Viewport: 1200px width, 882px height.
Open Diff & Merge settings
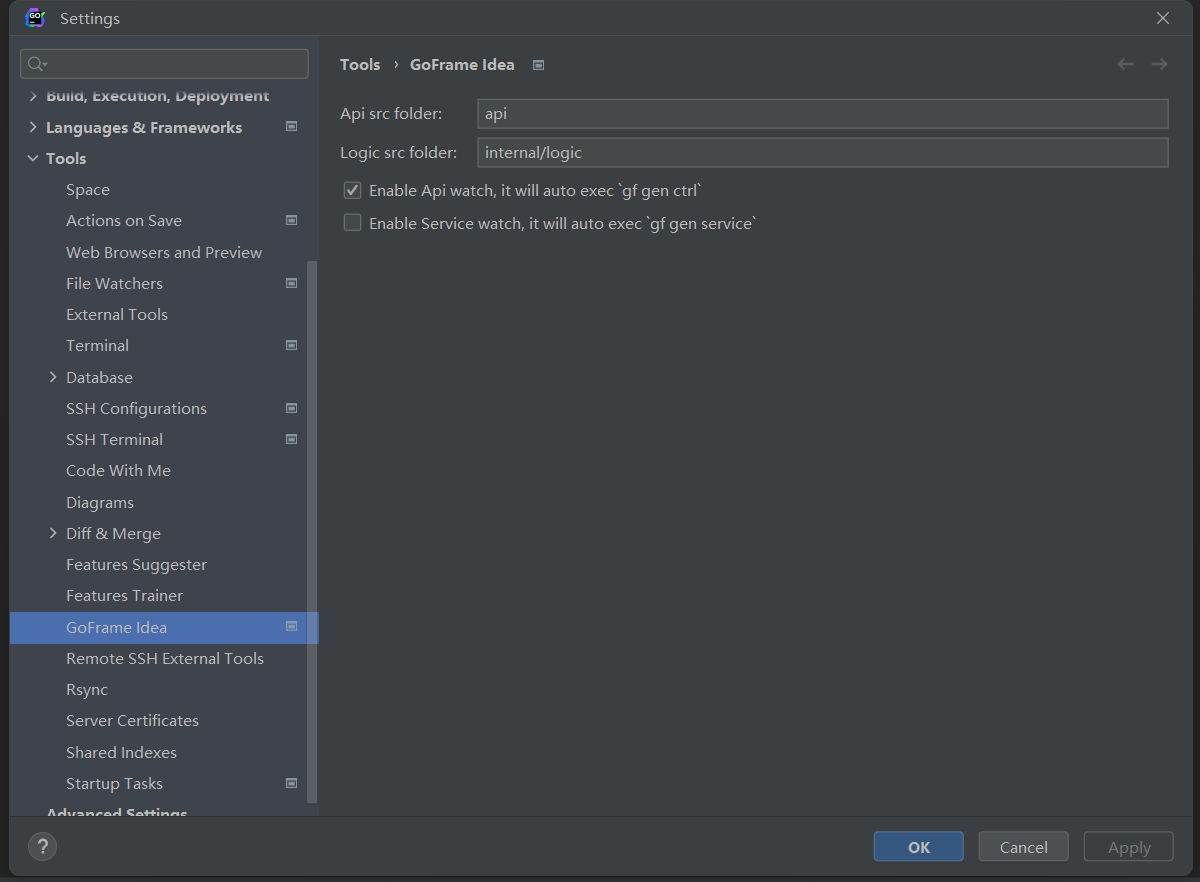(113, 533)
